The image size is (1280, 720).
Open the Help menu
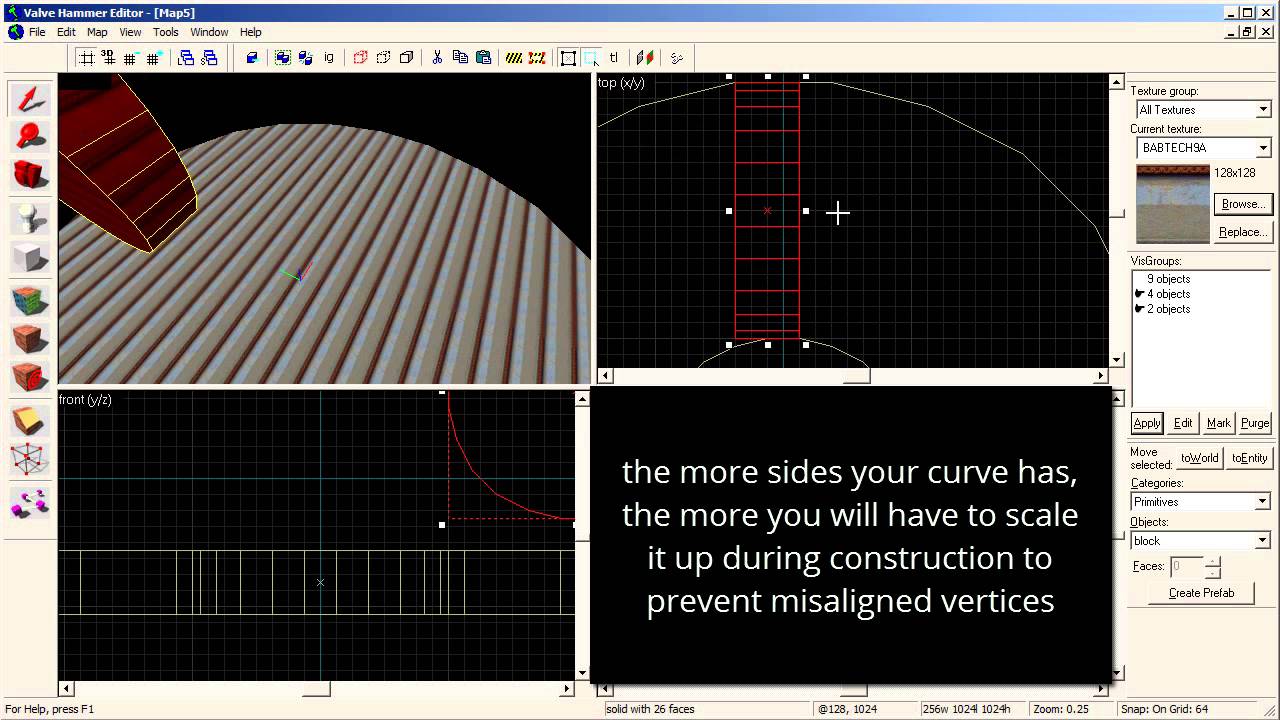pos(251,32)
